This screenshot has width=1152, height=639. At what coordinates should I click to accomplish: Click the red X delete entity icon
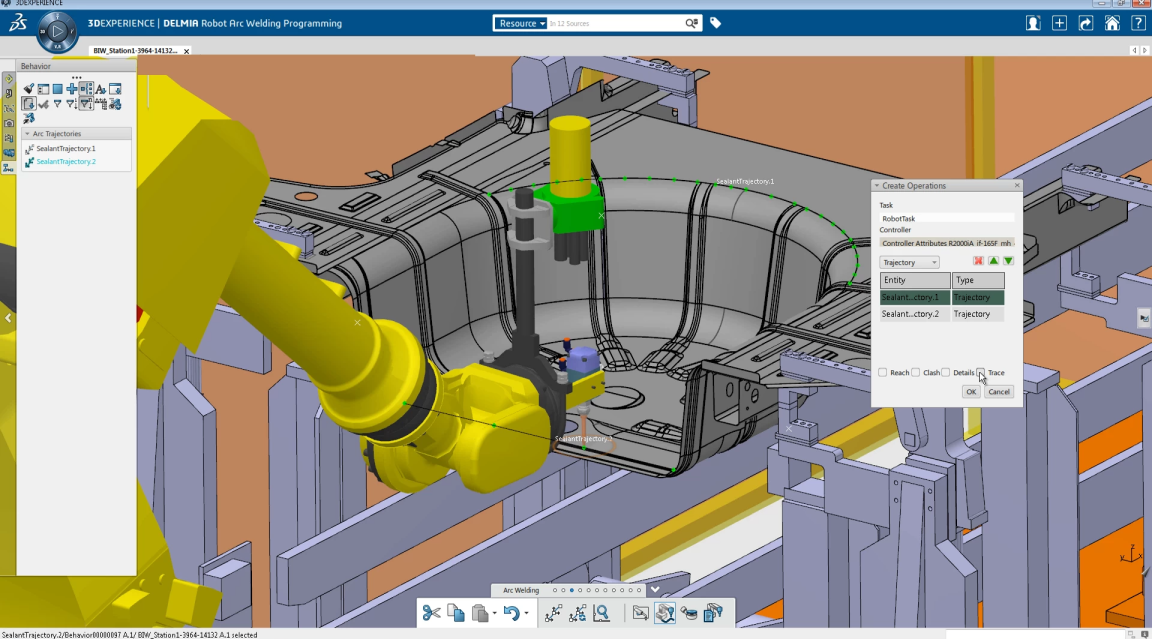pyautogui.click(x=978, y=261)
